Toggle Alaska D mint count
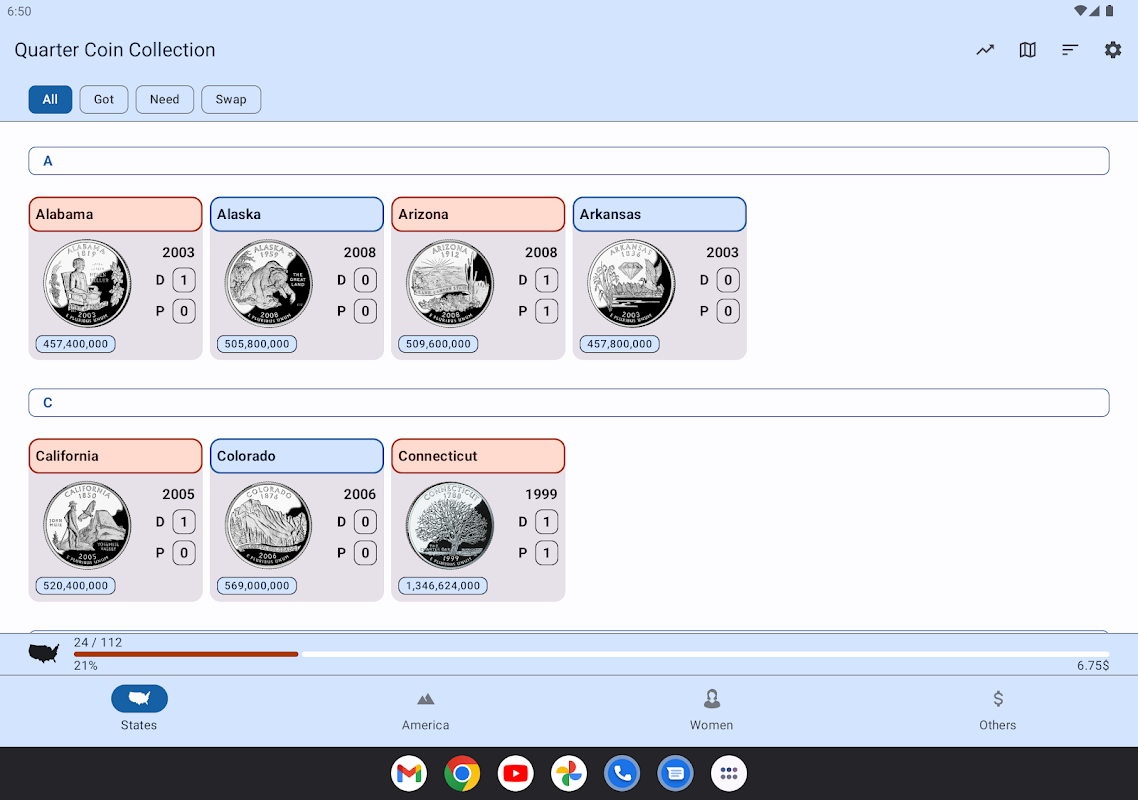 [x=365, y=280]
